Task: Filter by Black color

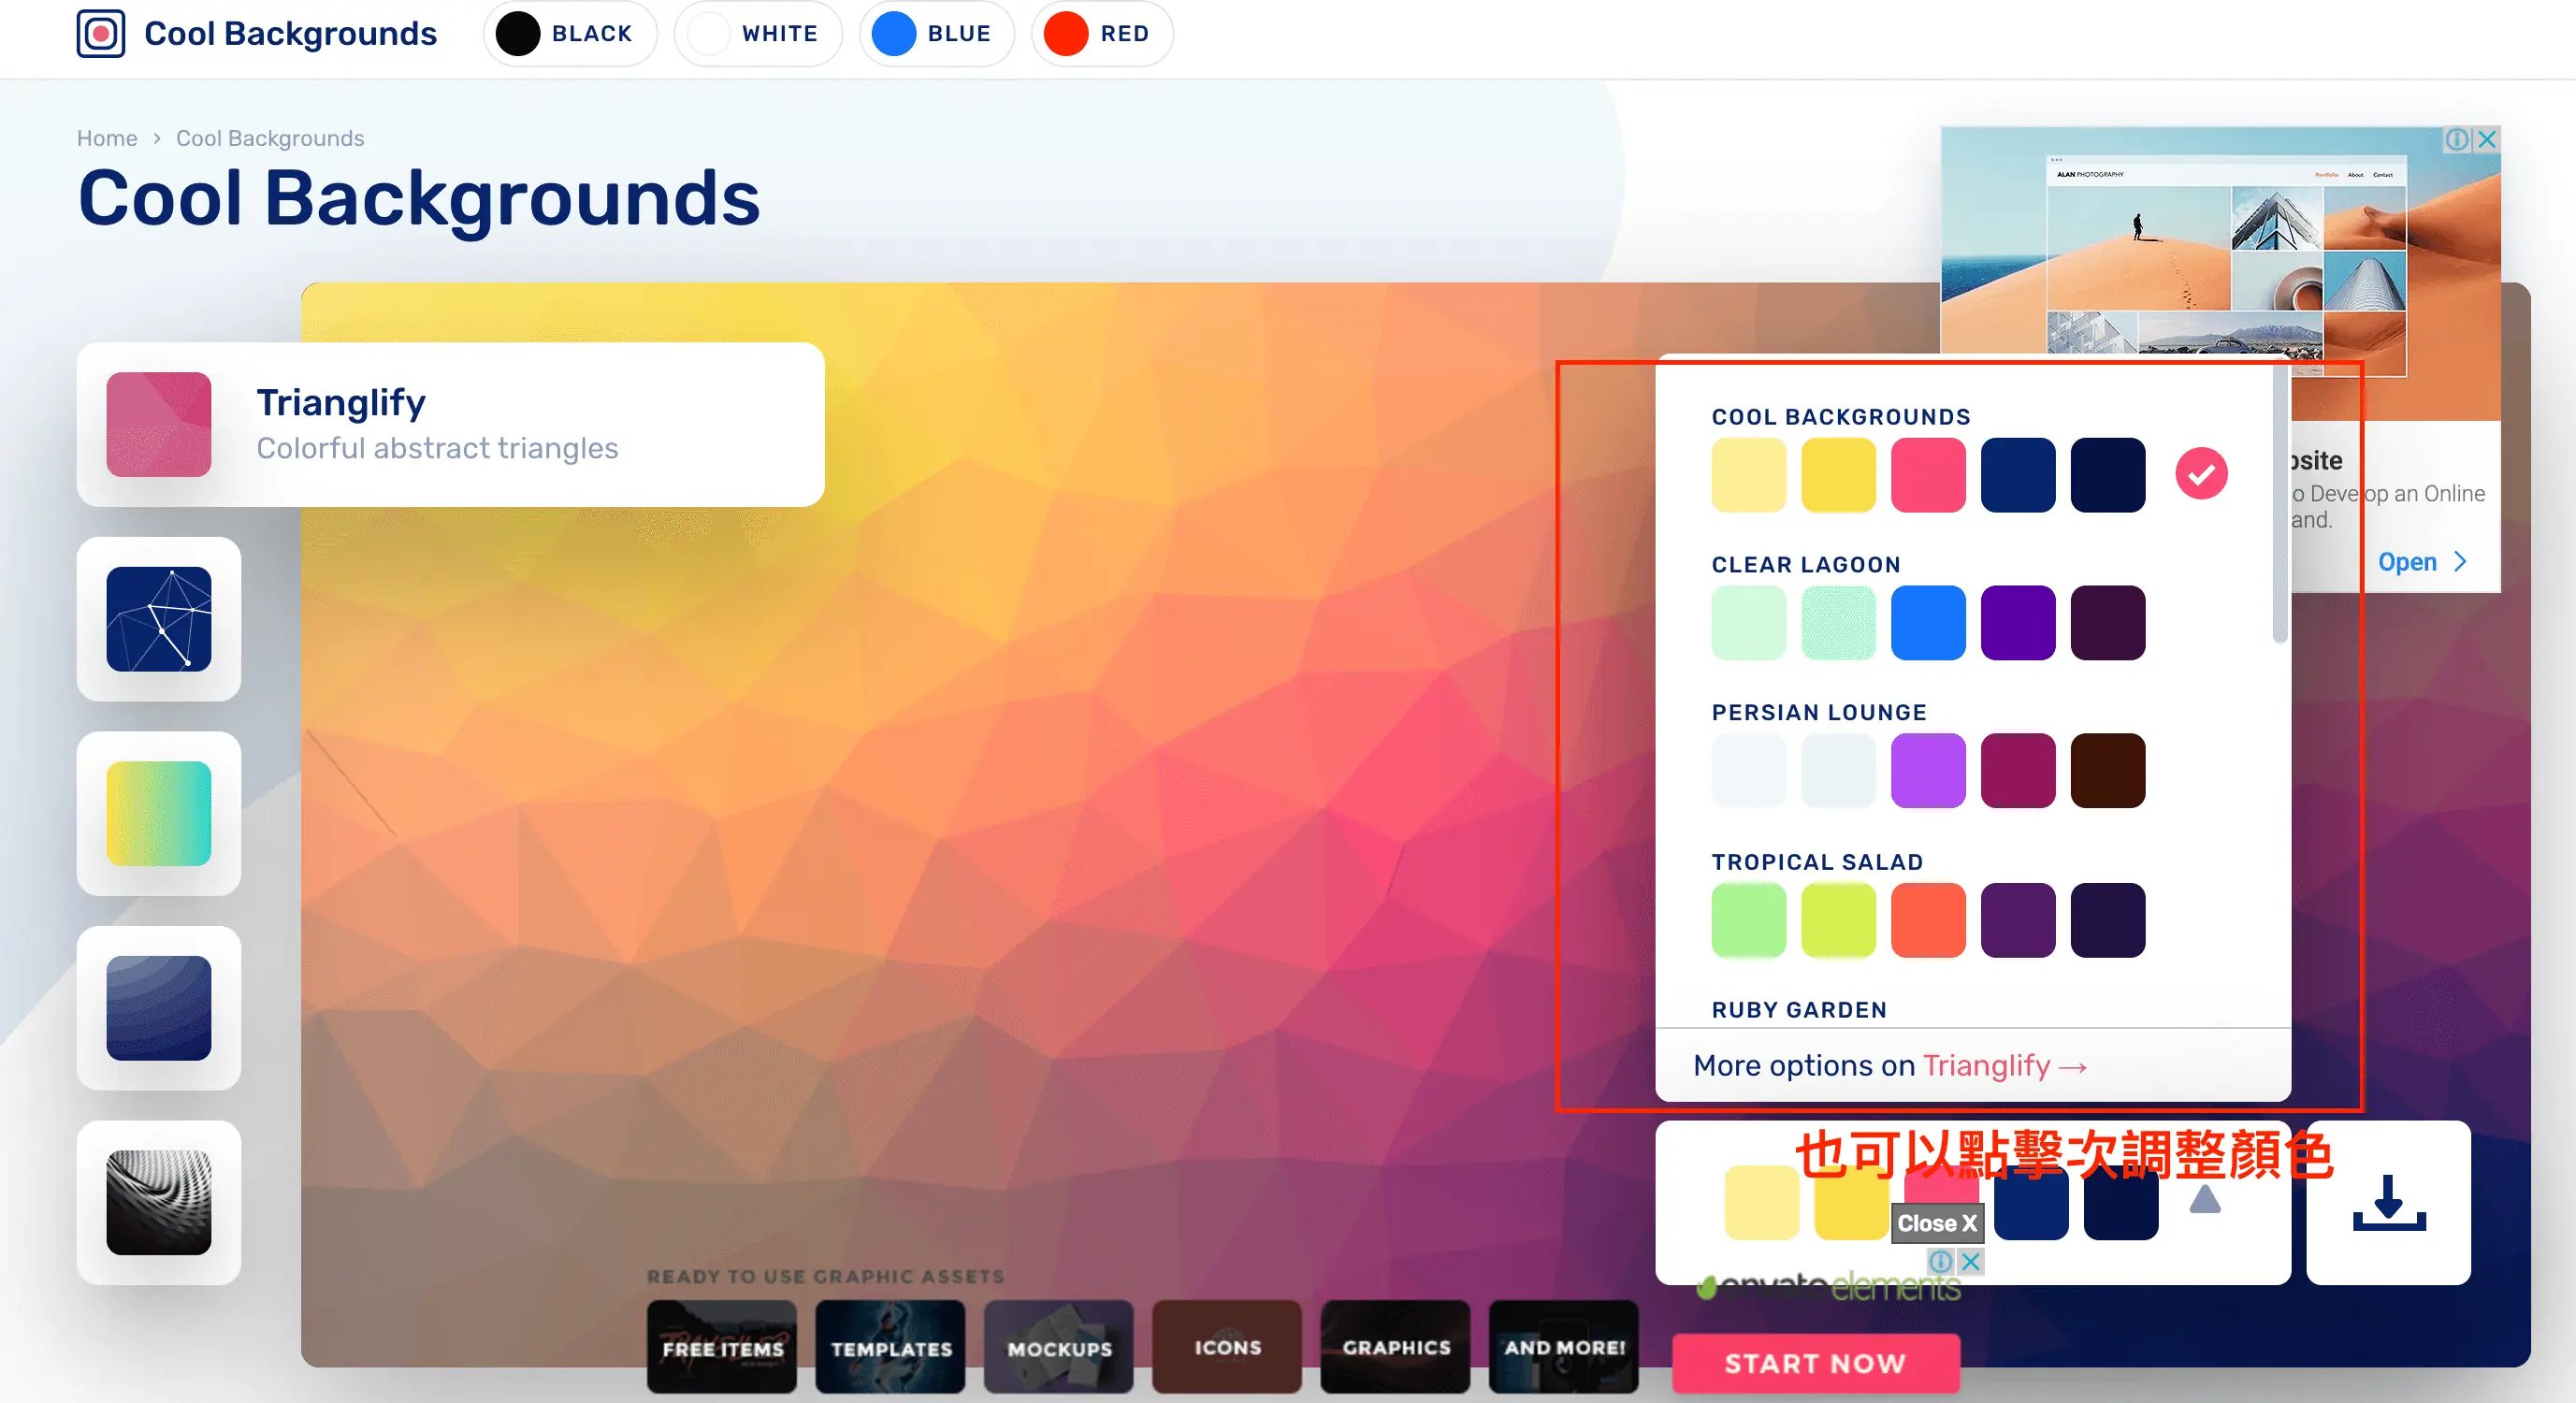Action: coord(570,33)
